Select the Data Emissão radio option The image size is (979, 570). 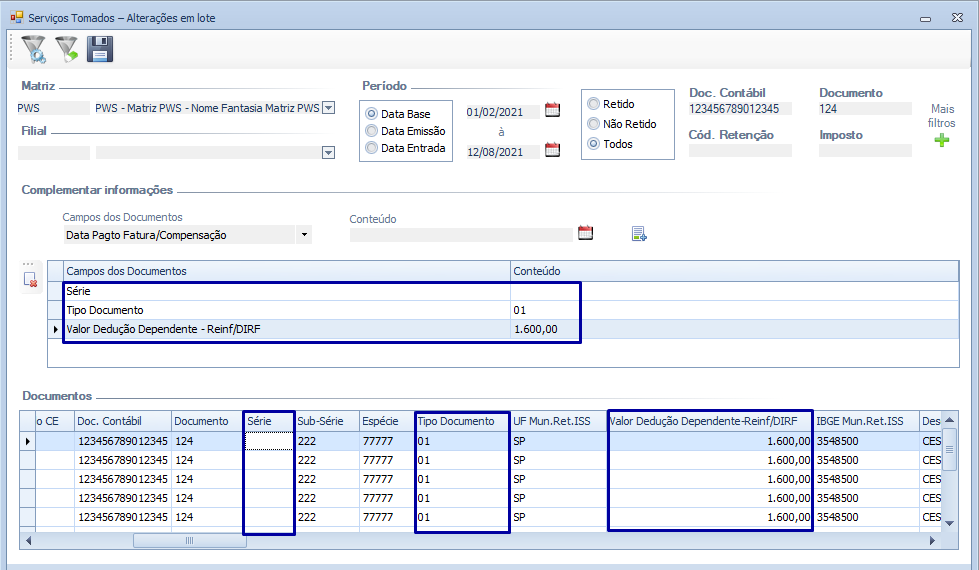372,131
